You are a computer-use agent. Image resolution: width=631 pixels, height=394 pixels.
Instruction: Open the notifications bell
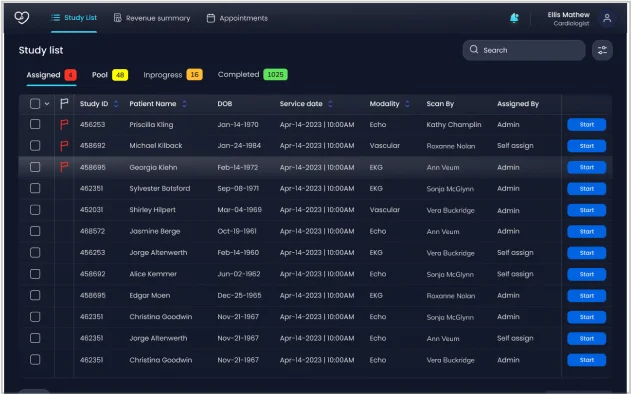pyautogui.click(x=514, y=18)
